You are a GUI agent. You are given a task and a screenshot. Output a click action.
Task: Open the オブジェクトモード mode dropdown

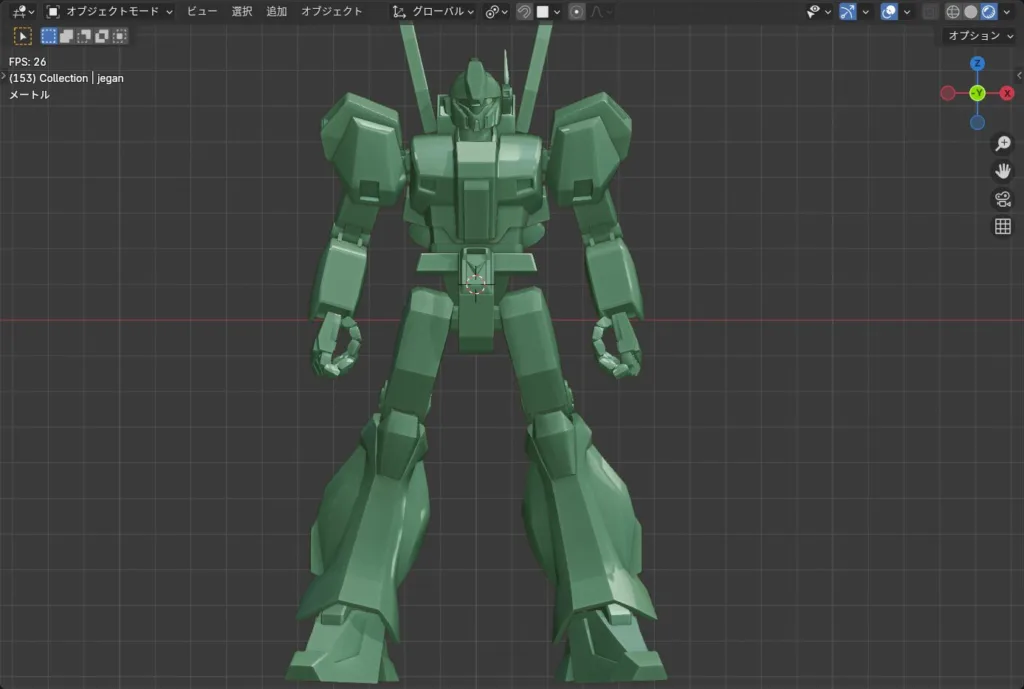110,12
